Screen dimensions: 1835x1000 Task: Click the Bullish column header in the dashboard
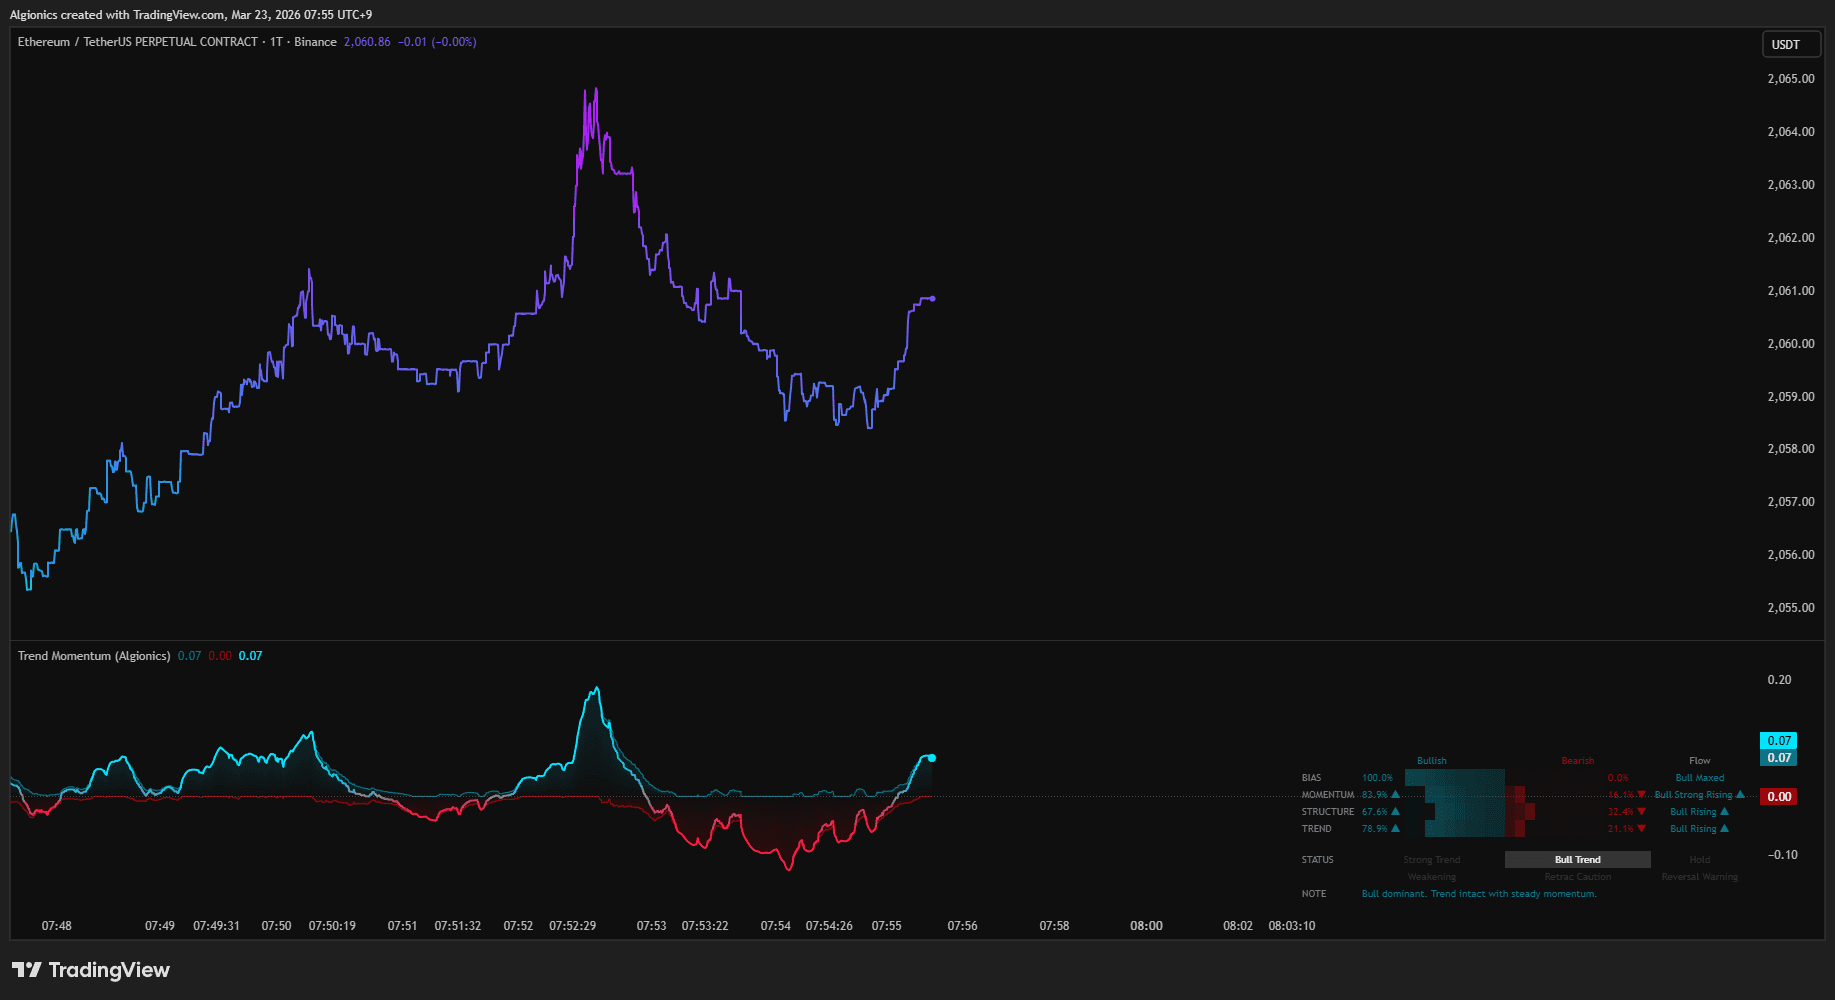(x=1432, y=761)
